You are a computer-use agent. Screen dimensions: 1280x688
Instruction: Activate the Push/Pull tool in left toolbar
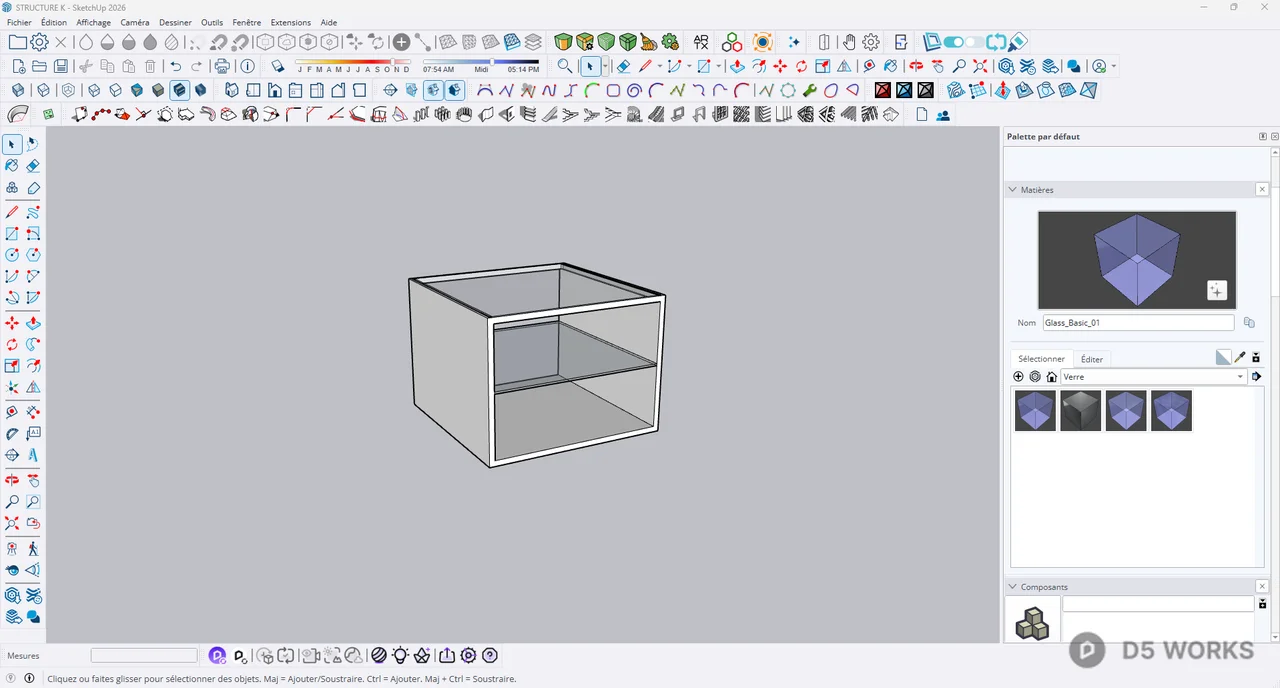33,323
